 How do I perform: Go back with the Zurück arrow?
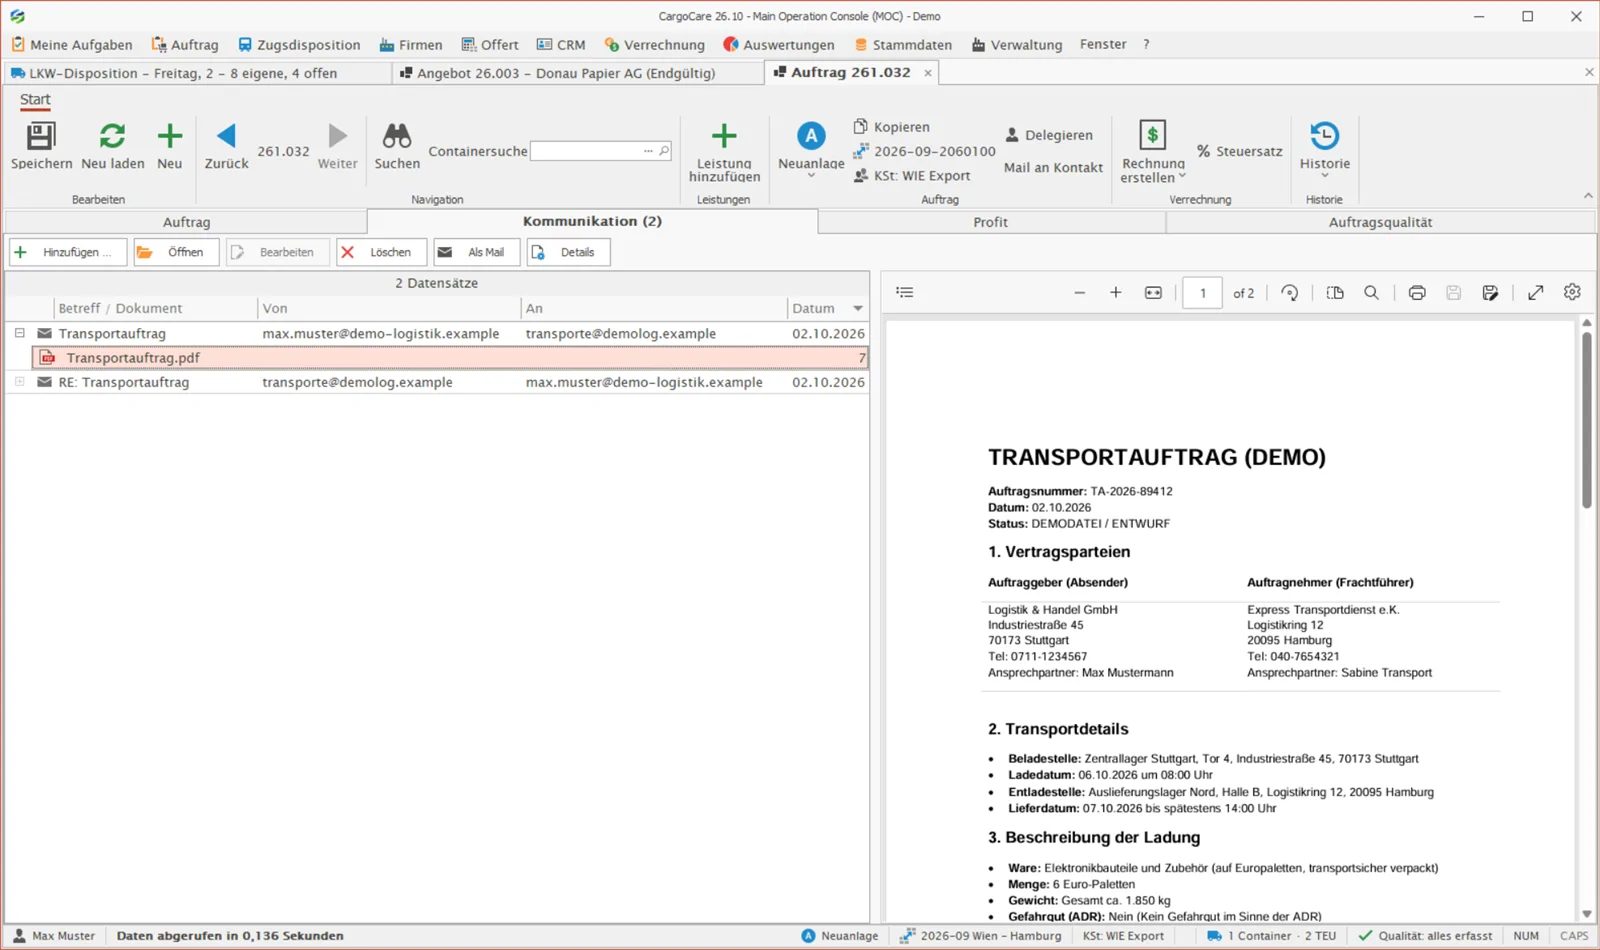tap(227, 146)
